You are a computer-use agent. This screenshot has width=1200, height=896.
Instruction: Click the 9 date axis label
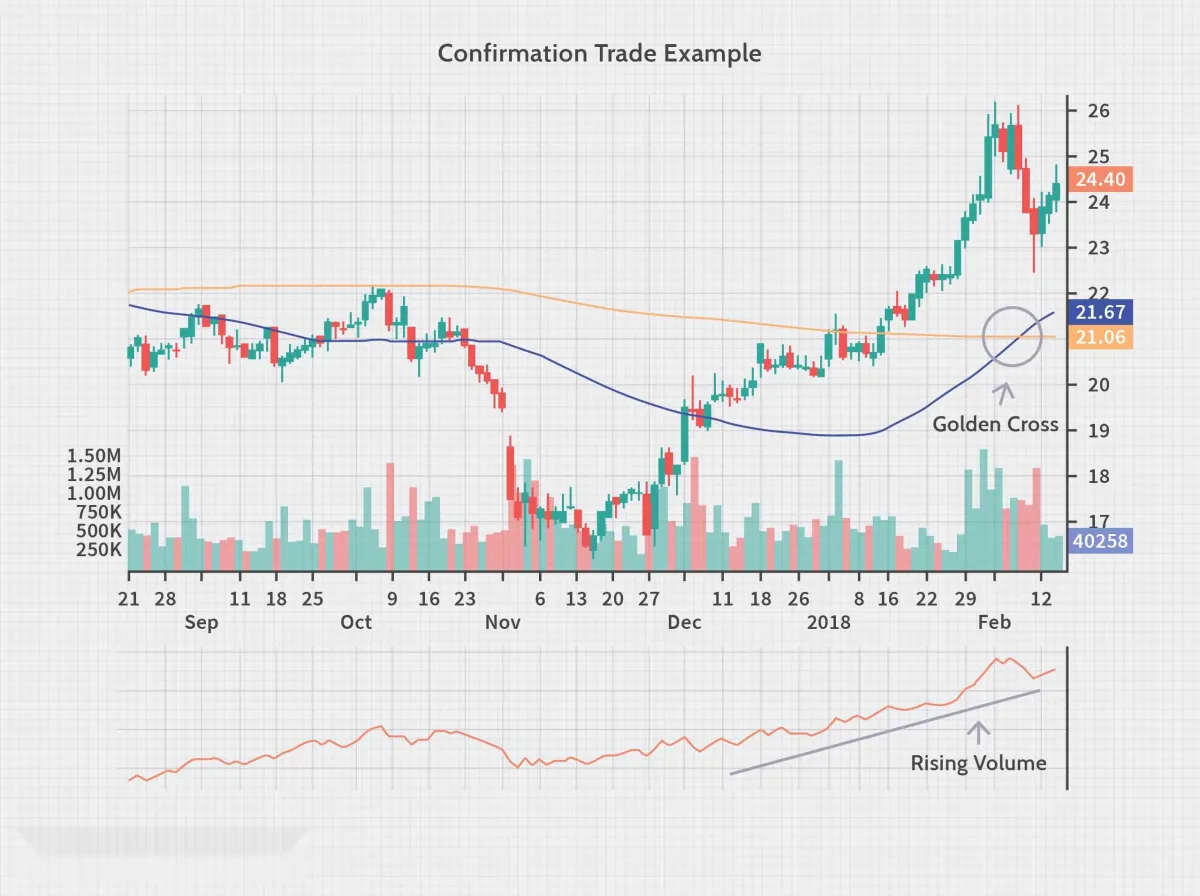point(392,599)
